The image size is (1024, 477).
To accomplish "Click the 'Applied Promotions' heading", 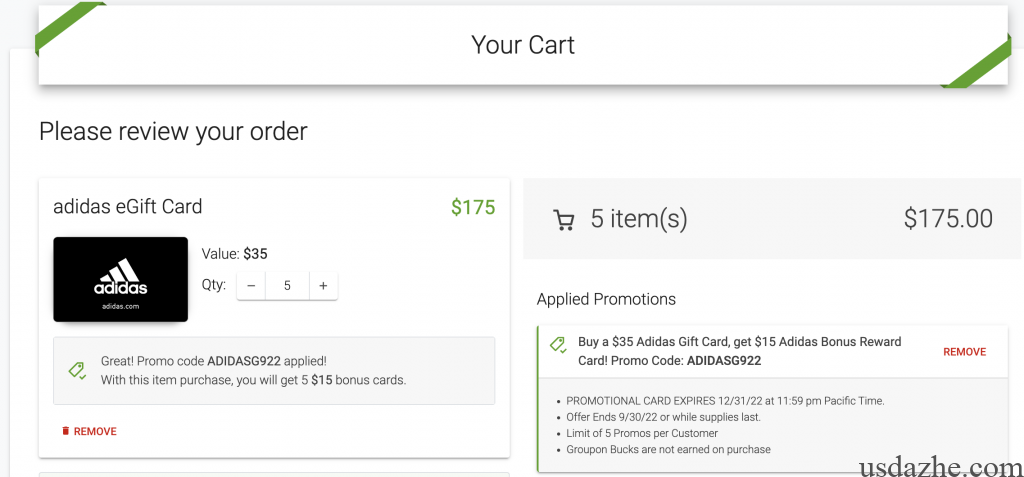I will click(x=606, y=299).
